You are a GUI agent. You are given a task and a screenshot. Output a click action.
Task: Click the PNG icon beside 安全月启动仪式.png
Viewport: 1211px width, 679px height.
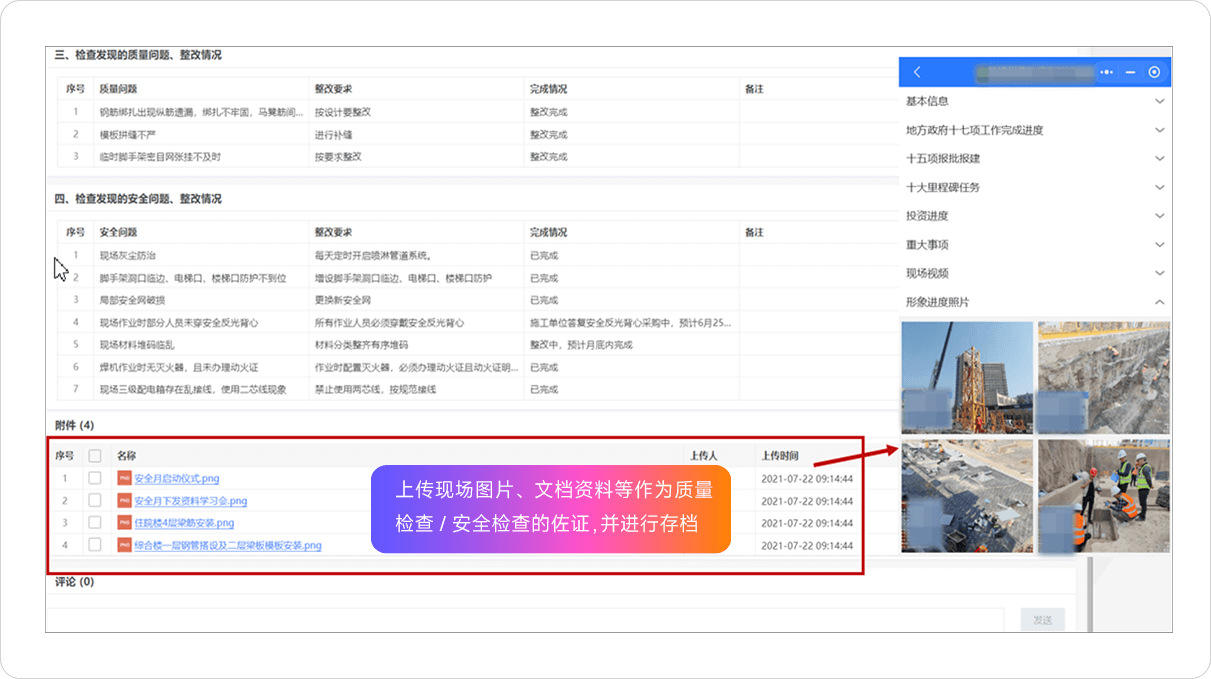(x=124, y=478)
